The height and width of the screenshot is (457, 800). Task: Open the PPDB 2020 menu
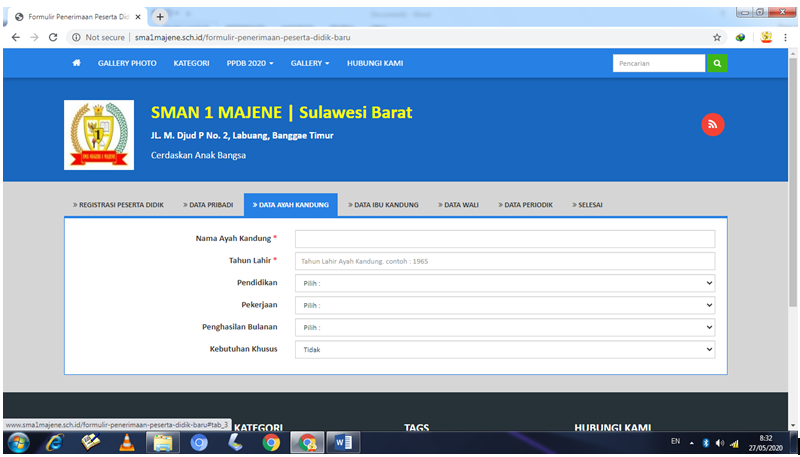click(x=250, y=63)
